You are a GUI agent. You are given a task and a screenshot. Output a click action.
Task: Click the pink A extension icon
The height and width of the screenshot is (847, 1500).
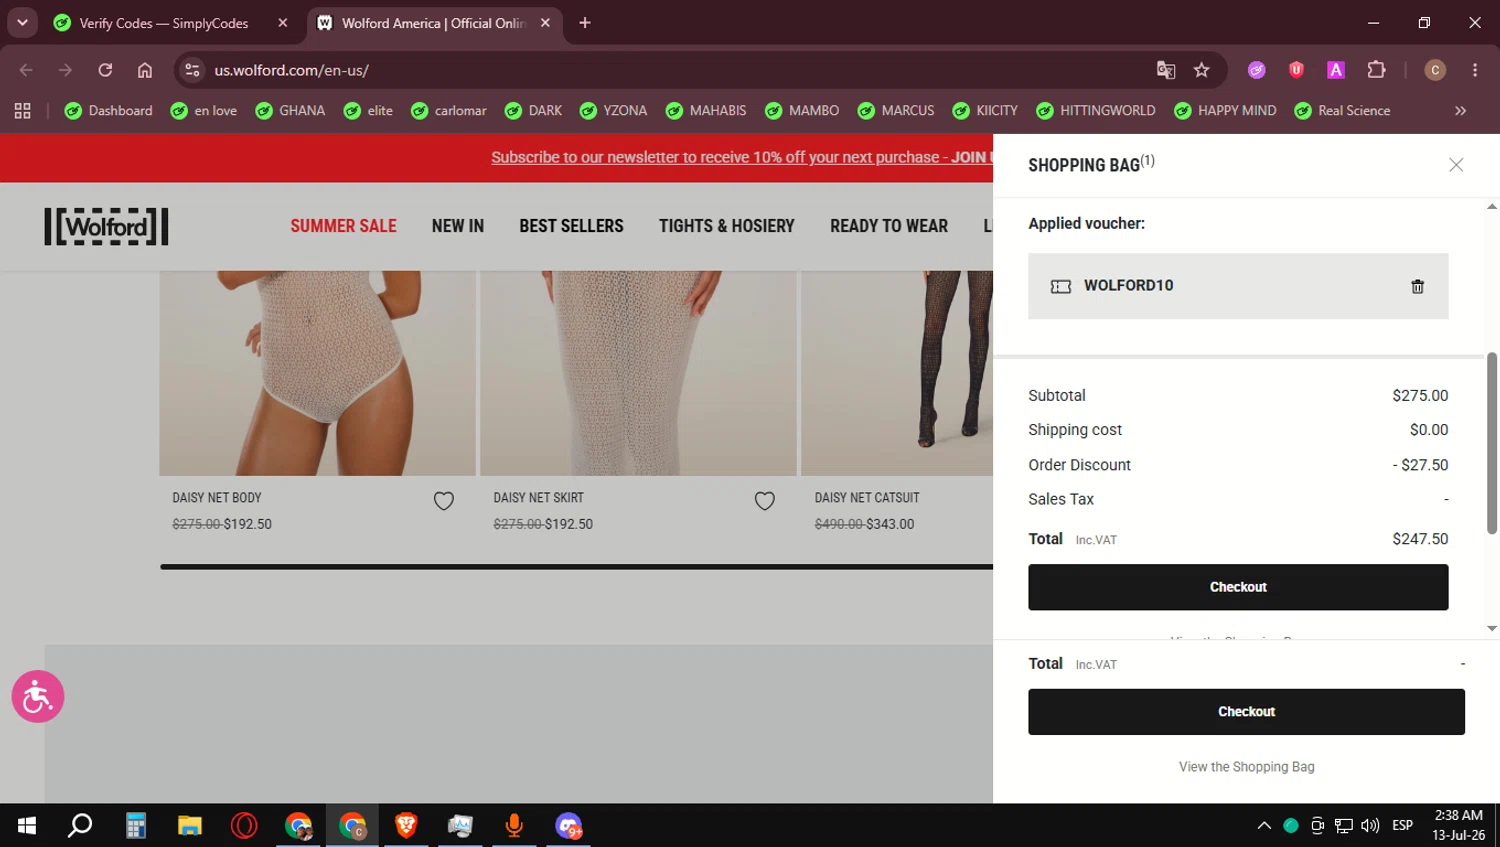pos(1336,70)
